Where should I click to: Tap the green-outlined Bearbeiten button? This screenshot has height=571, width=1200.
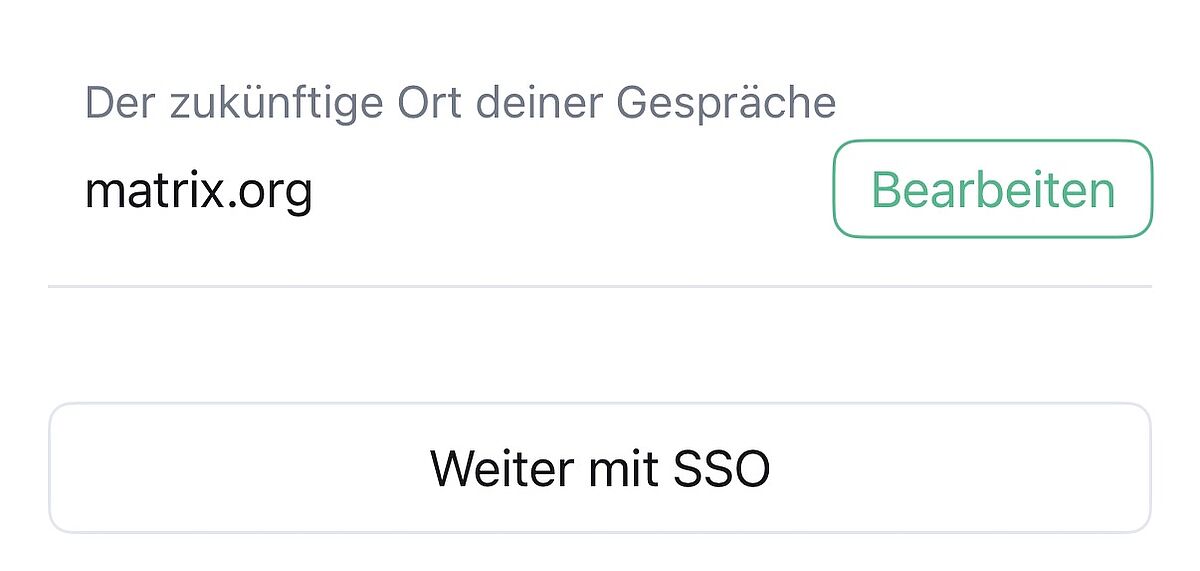[x=992, y=189]
